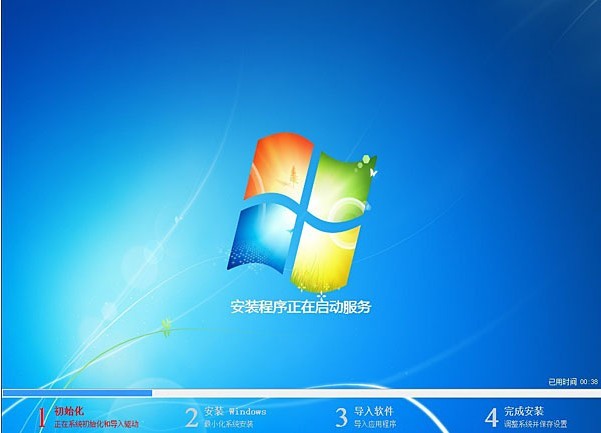This screenshot has width=601, height=433.
Task: Click the 已用时间 elapsed time readout
Action: (x=573, y=382)
